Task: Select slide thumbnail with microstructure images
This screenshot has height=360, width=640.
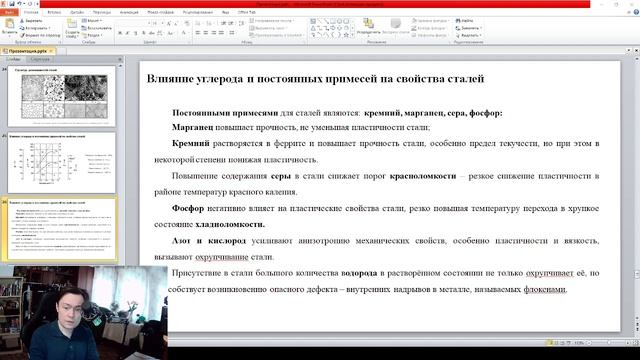Action: 62,96
